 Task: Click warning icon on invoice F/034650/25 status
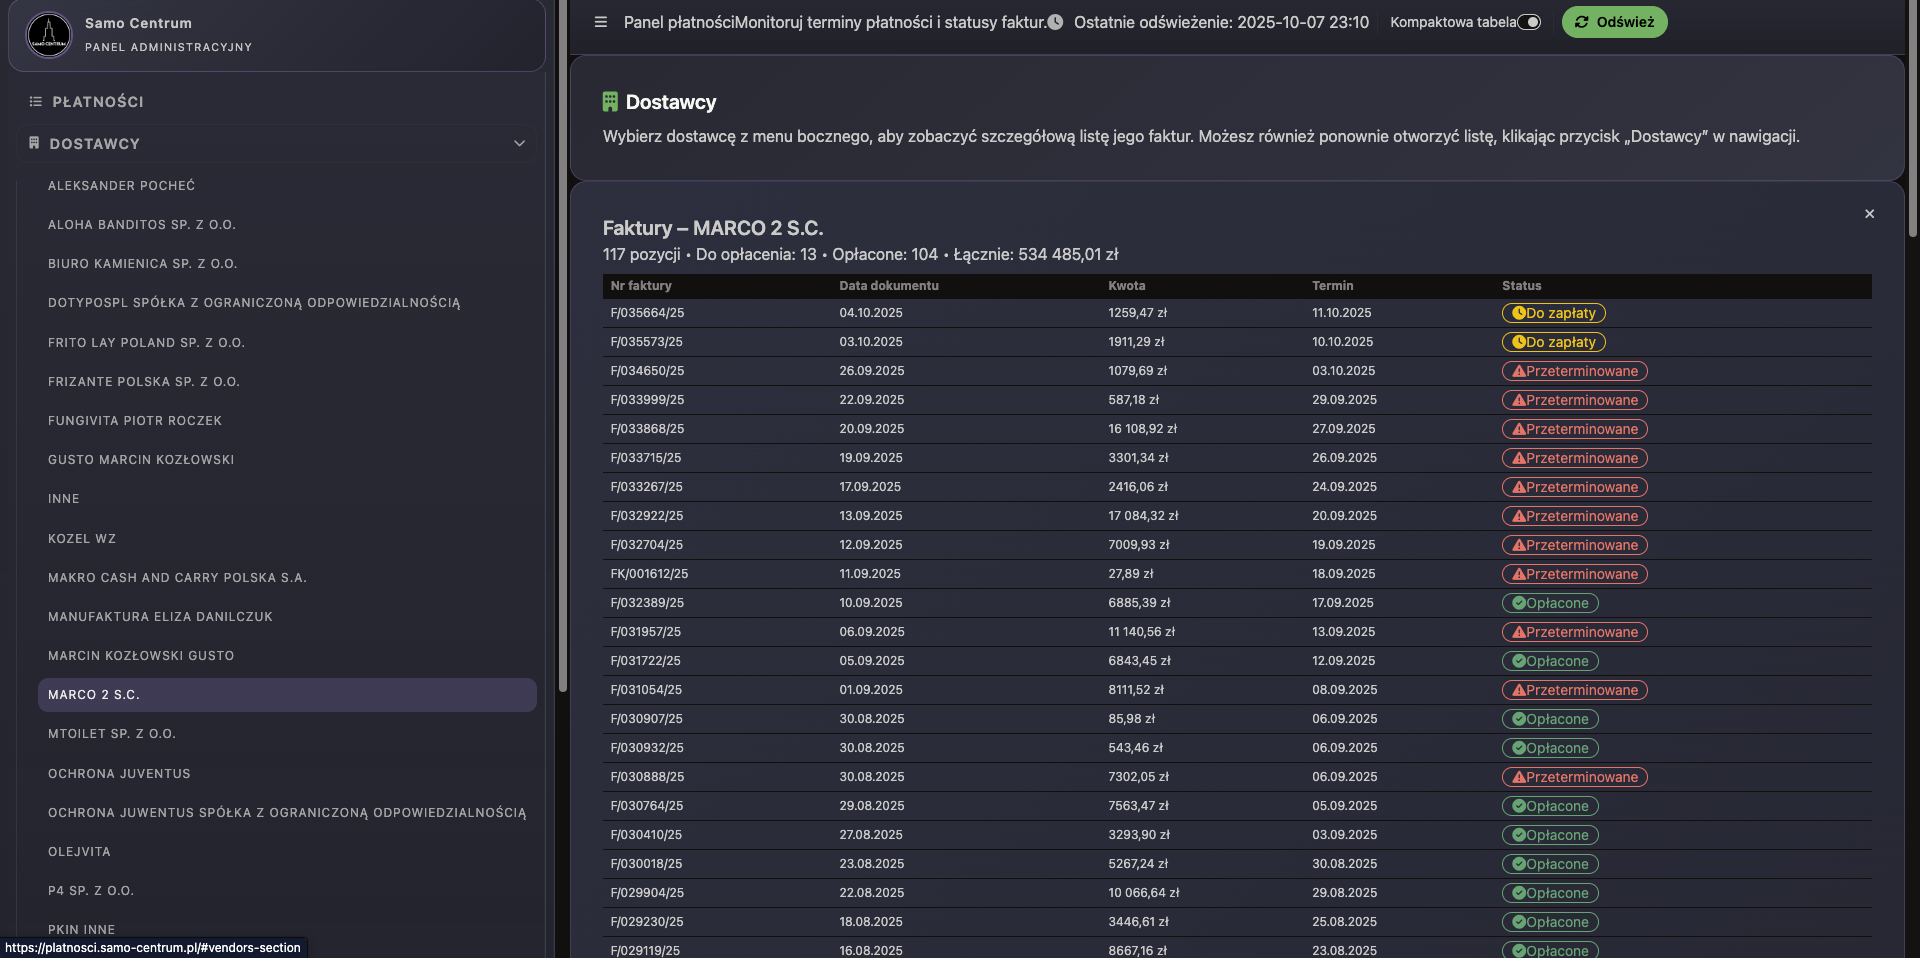(1518, 371)
